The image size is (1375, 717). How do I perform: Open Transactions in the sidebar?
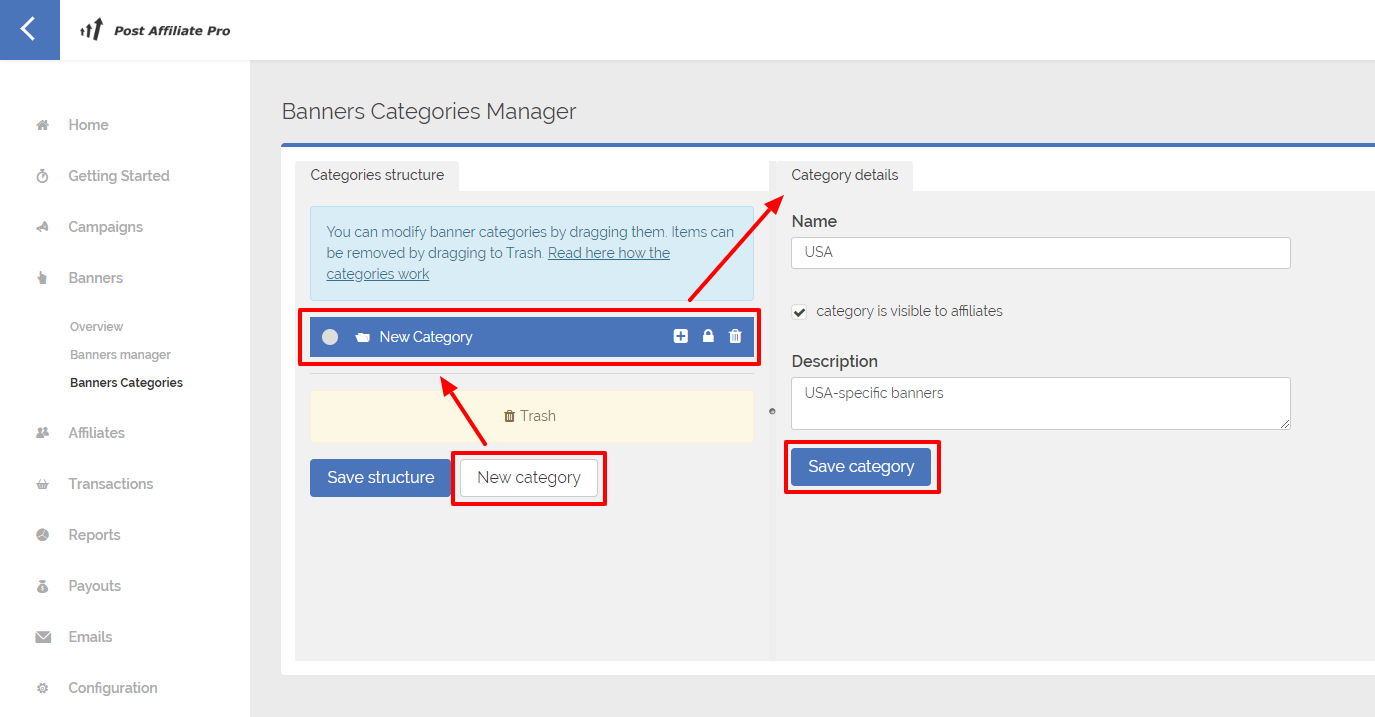tap(111, 484)
